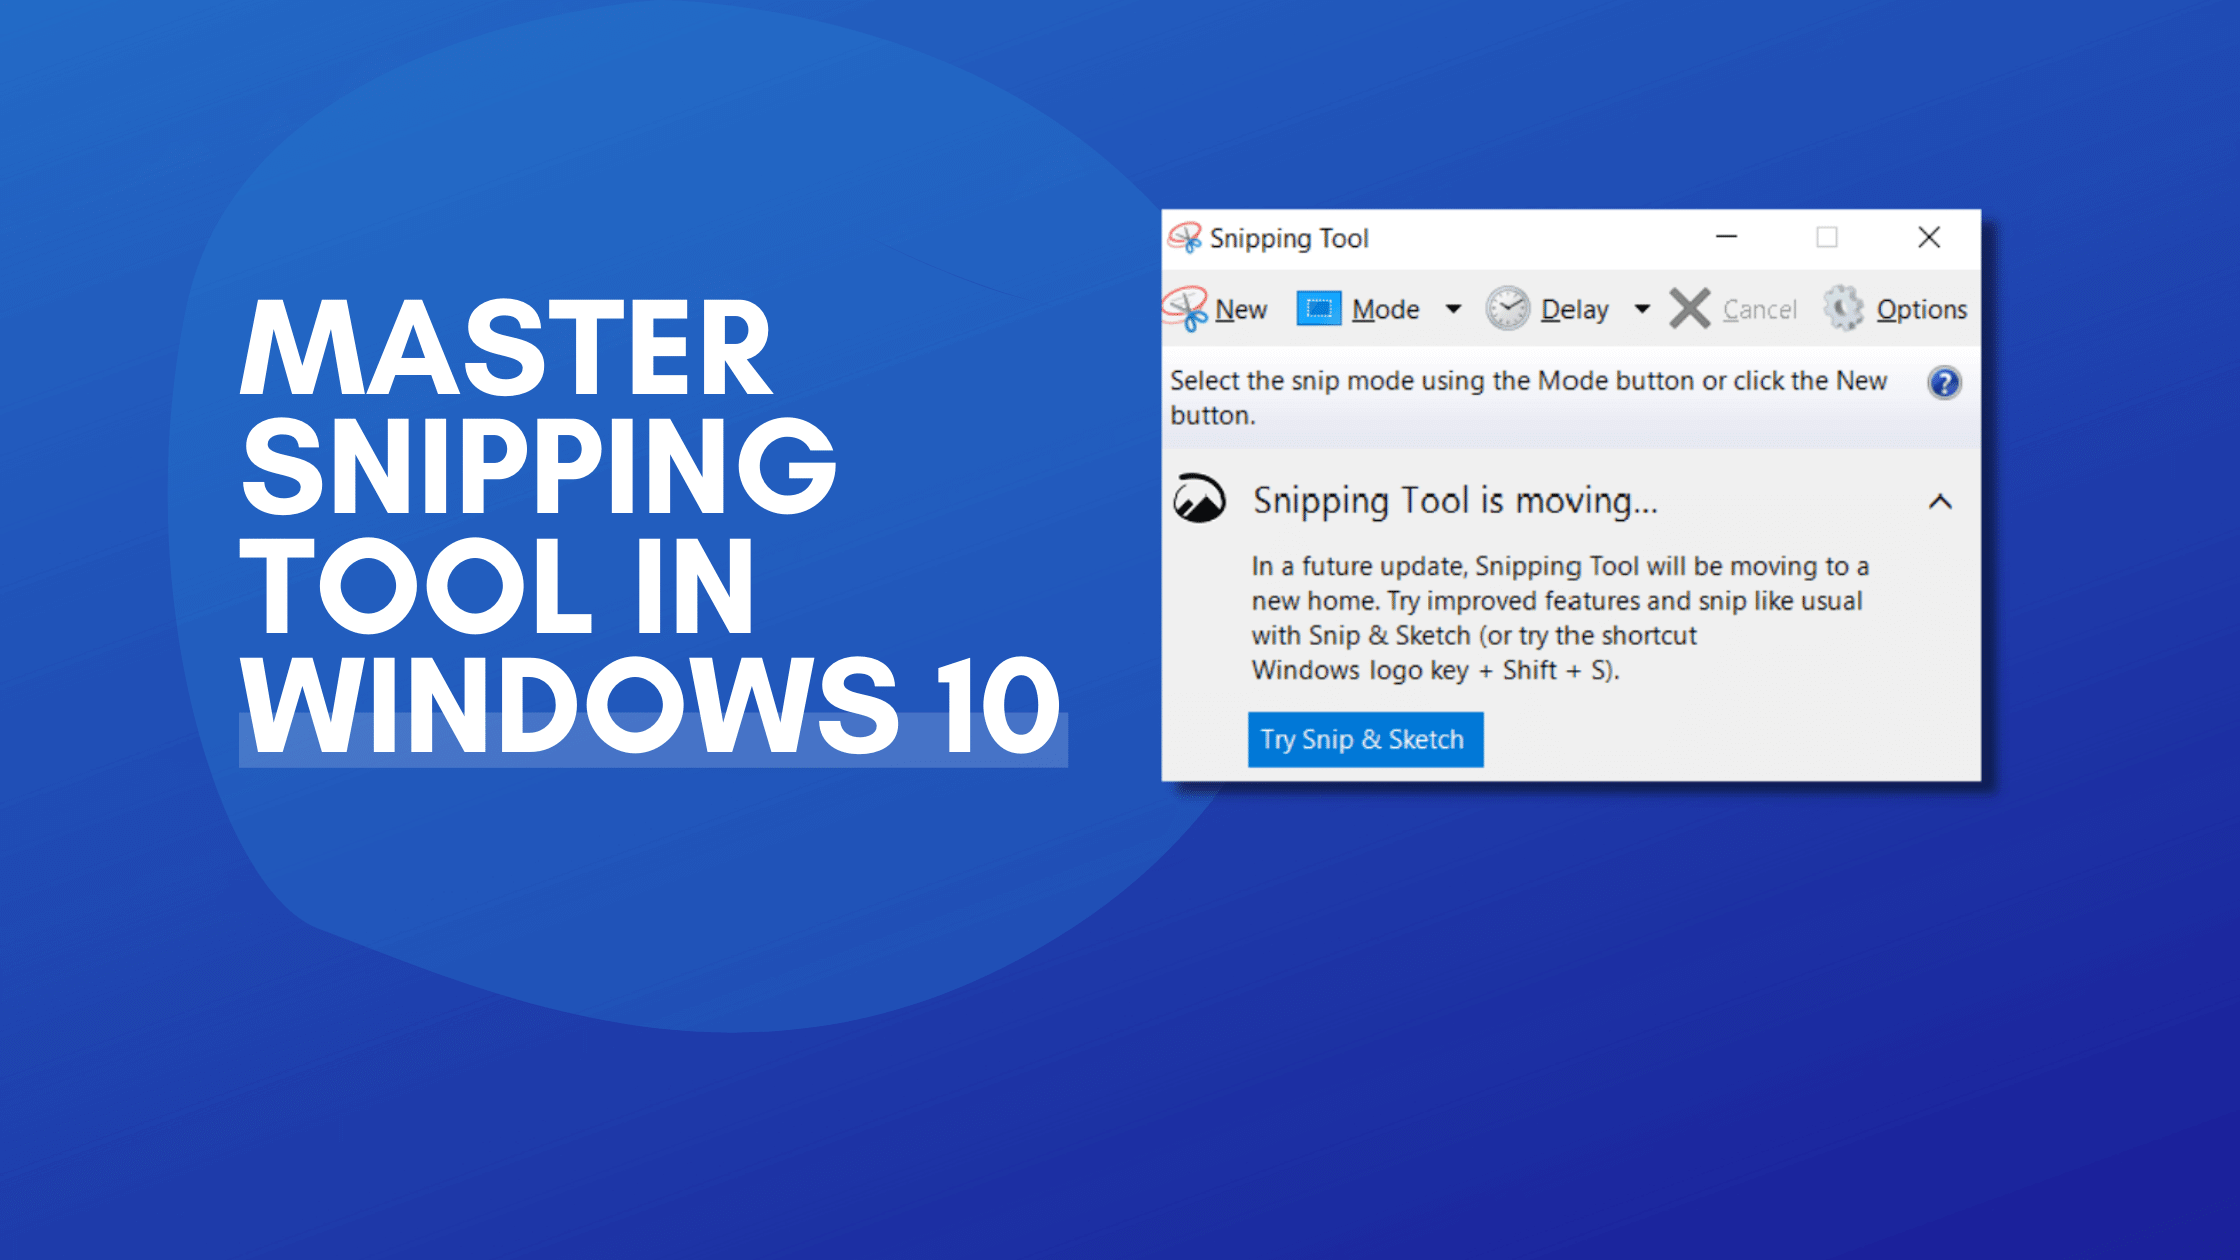The image size is (2240, 1260).
Task: Click the Delay clock icon
Action: [x=1507, y=309]
